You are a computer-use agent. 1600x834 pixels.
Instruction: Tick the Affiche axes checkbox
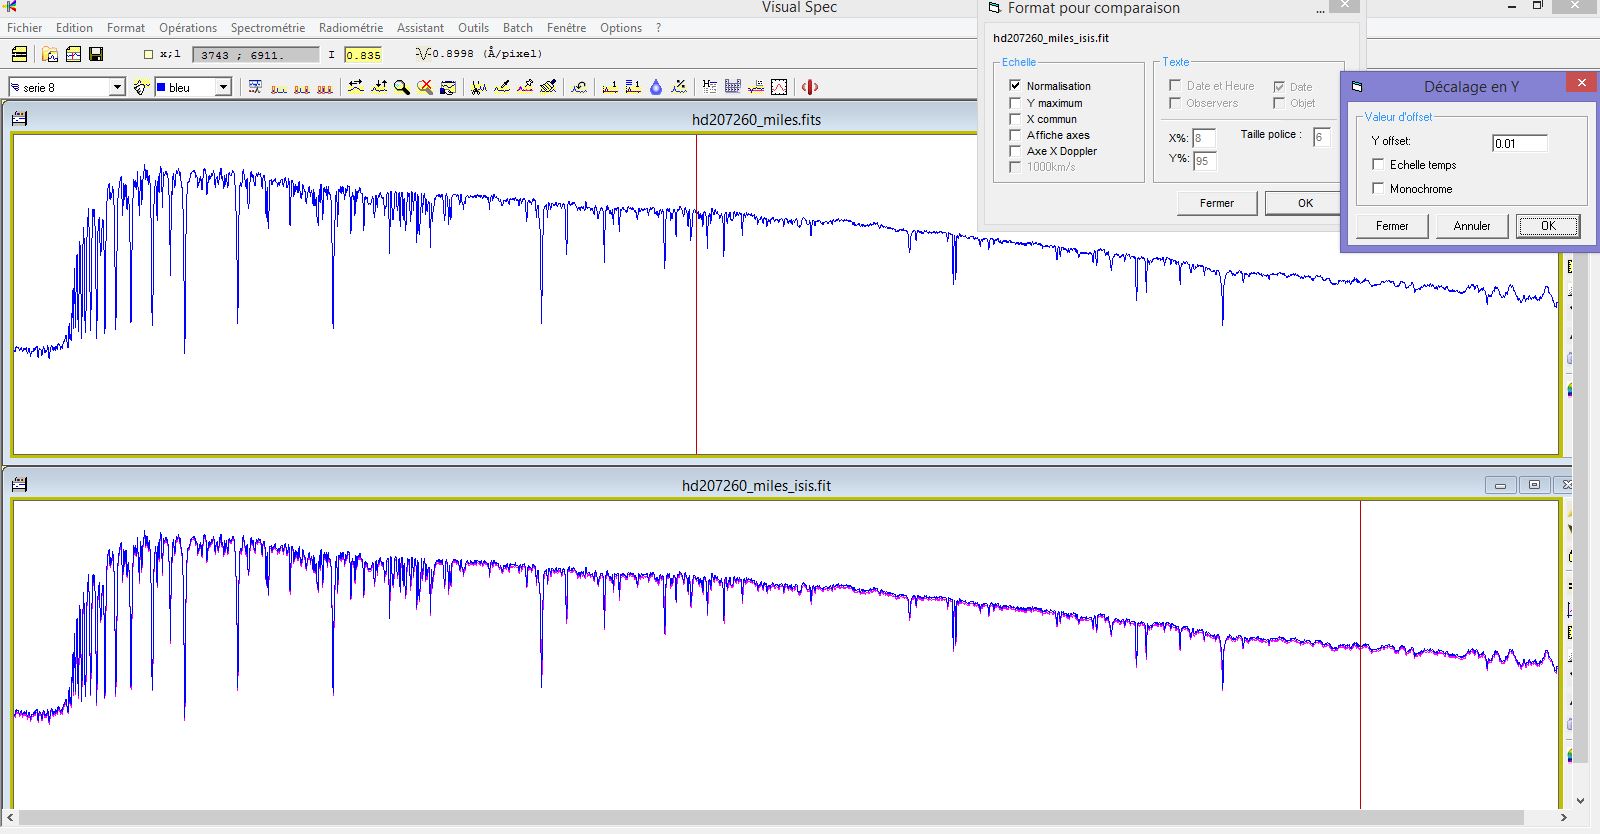click(x=1016, y=135)
